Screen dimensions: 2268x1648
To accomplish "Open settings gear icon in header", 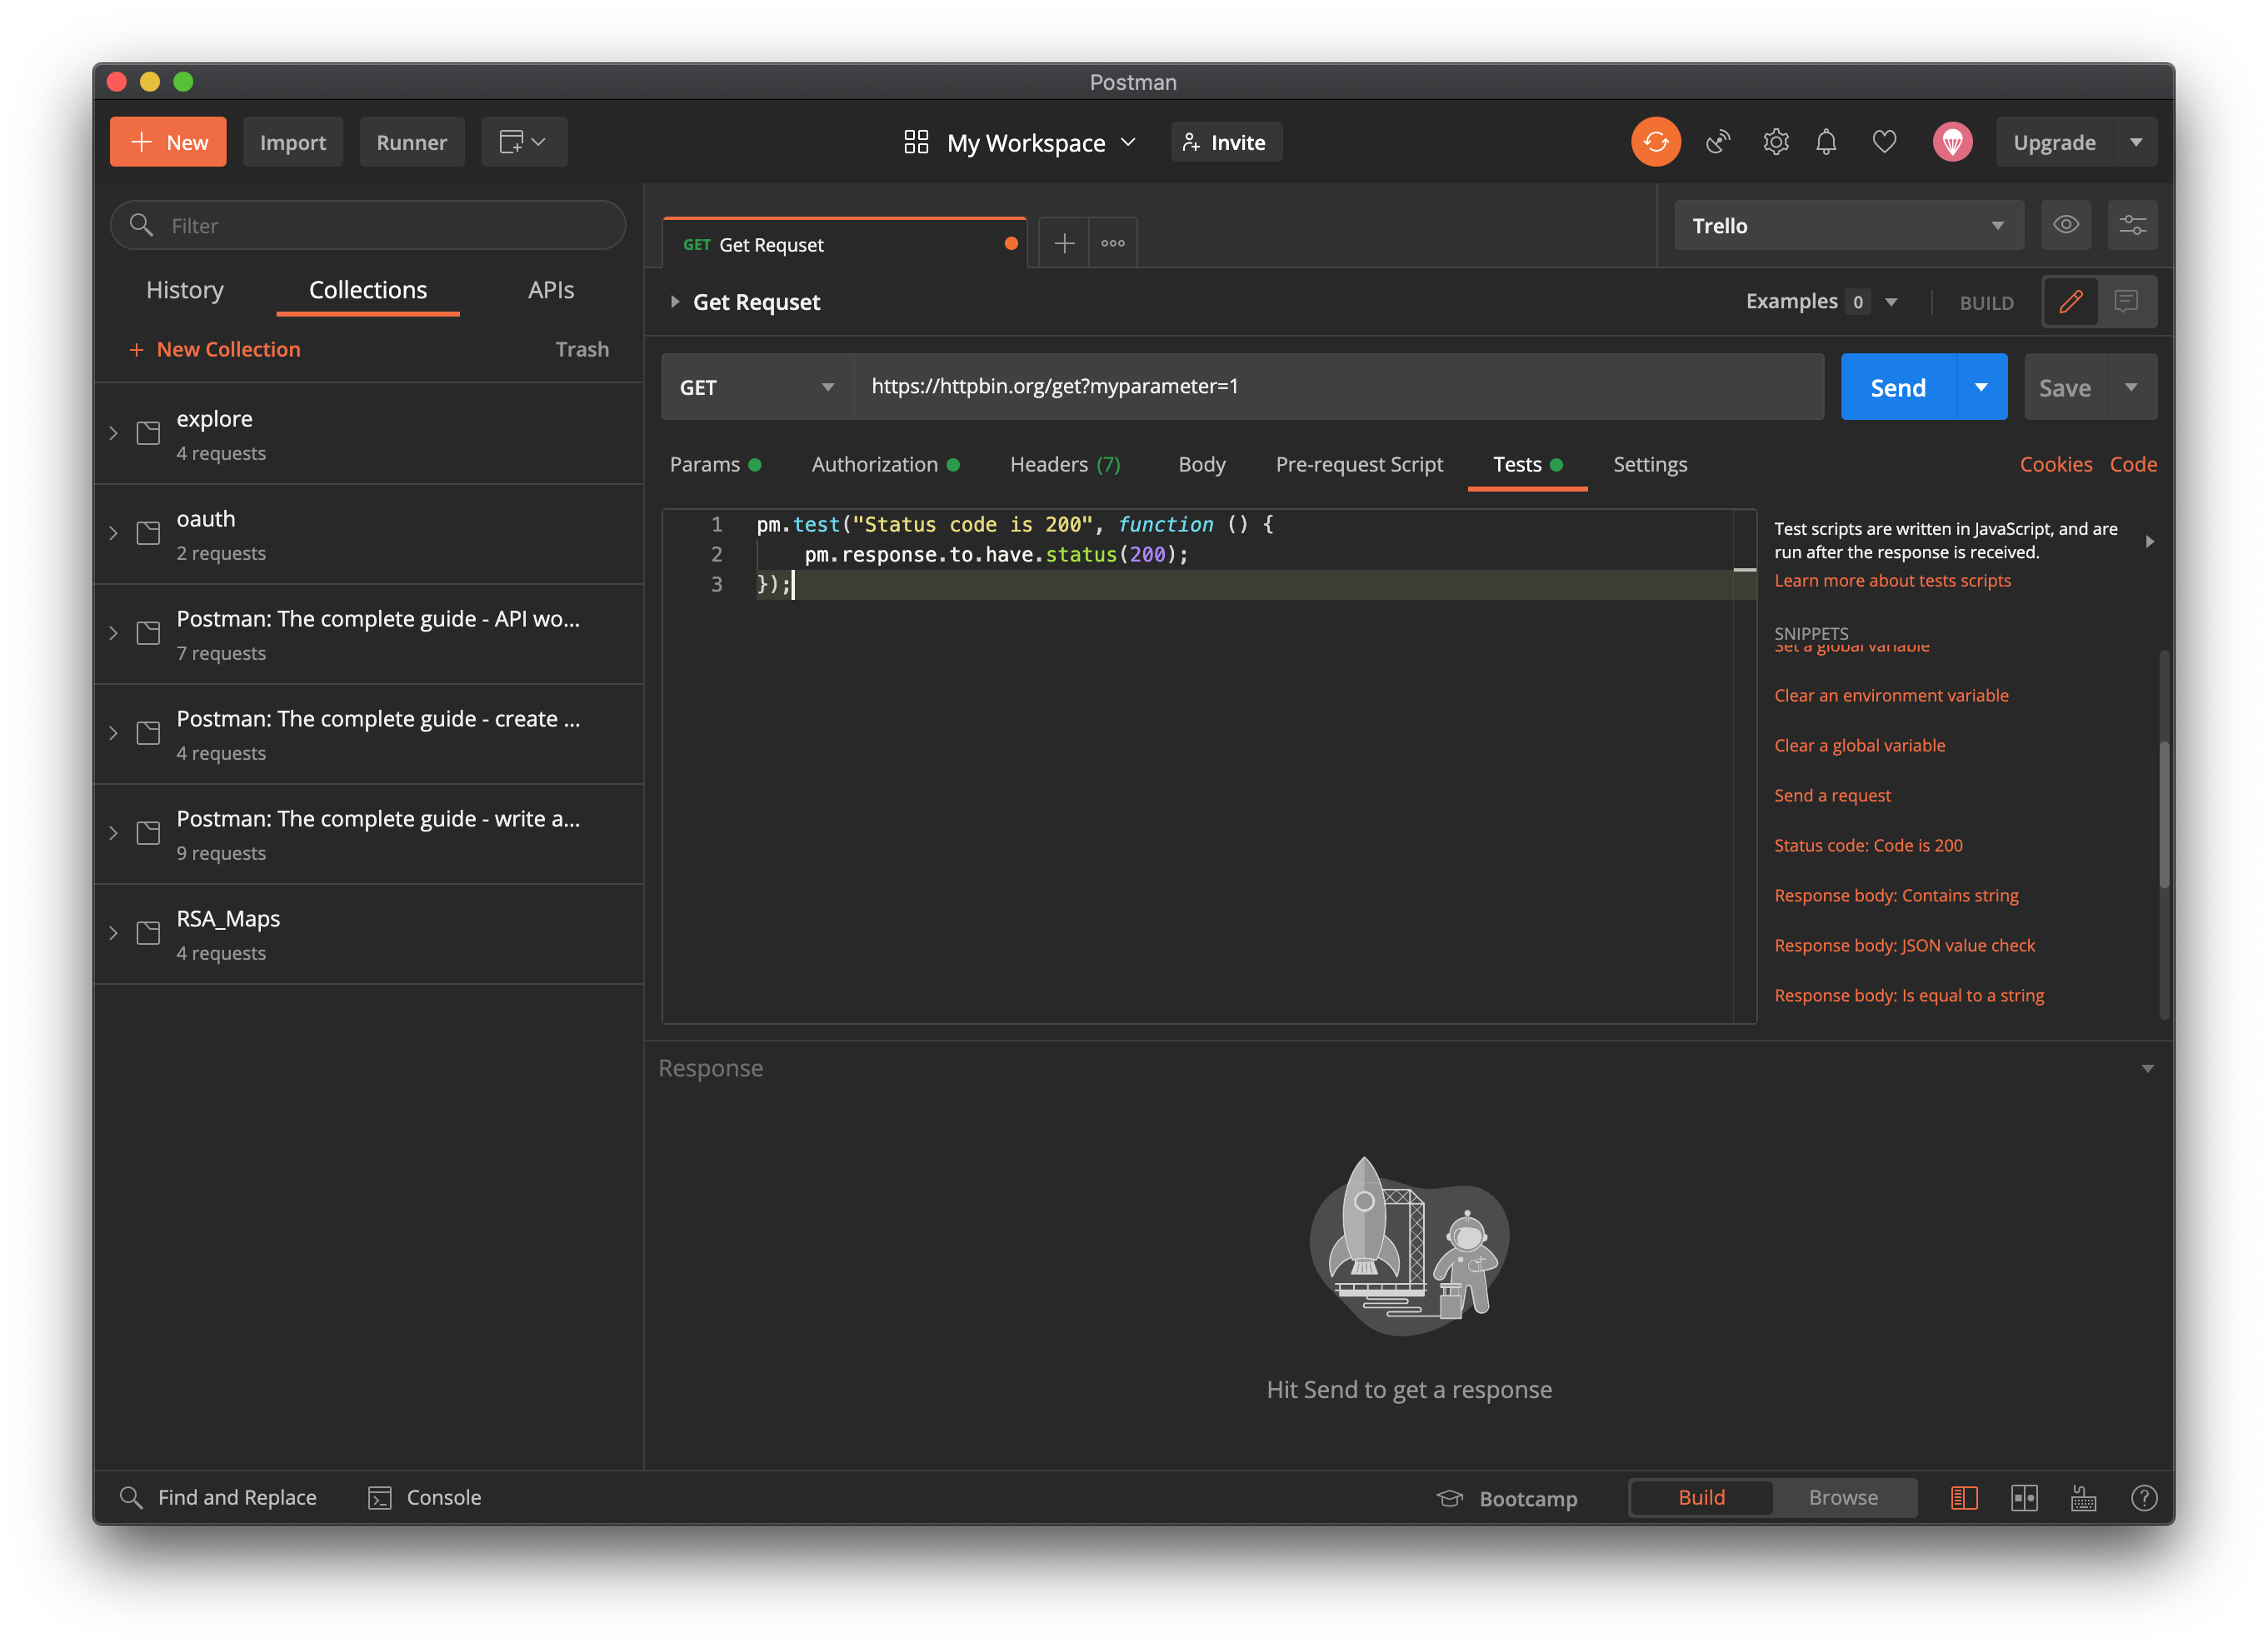I will (1775, 142).
